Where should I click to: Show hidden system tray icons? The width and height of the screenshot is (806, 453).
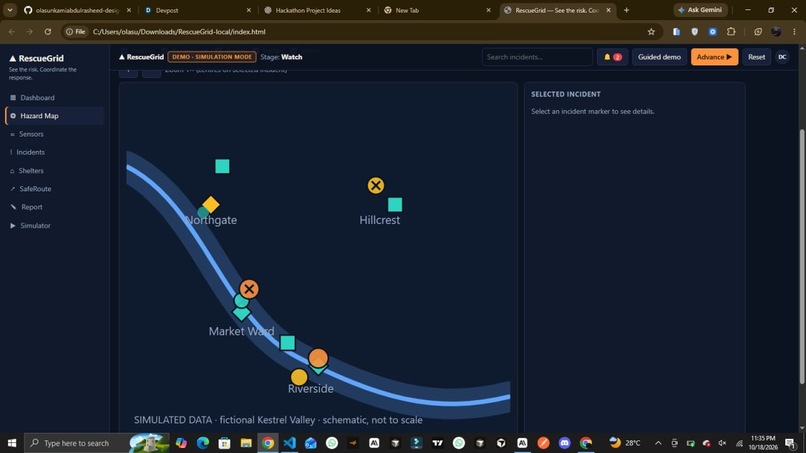click(658, 443)
